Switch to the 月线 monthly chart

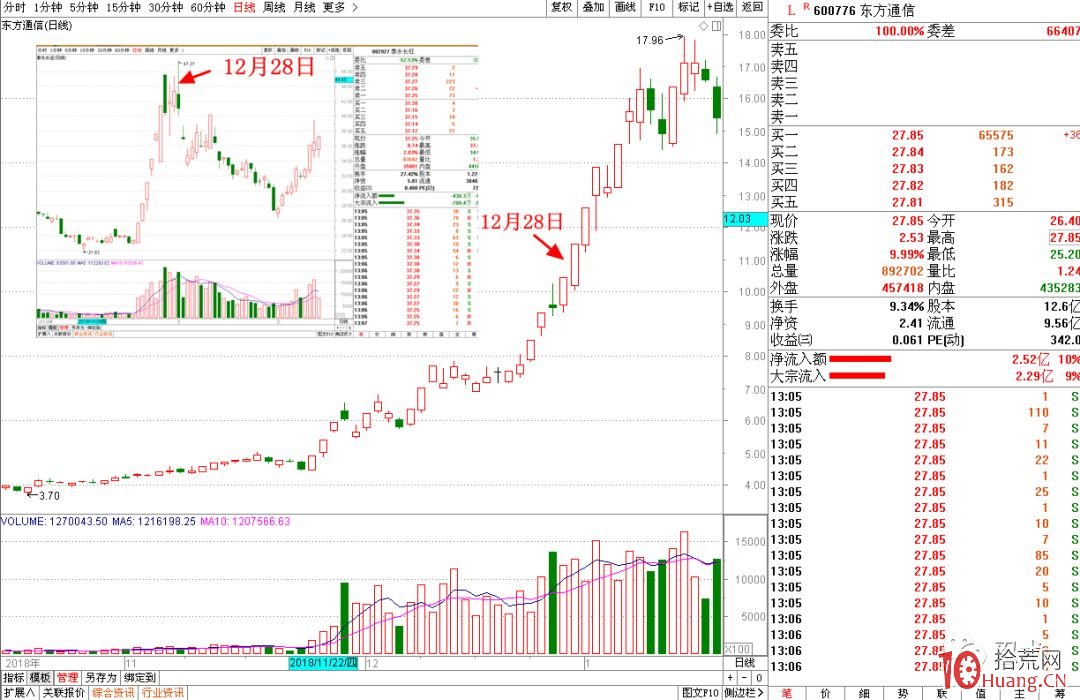pos(304,8)
